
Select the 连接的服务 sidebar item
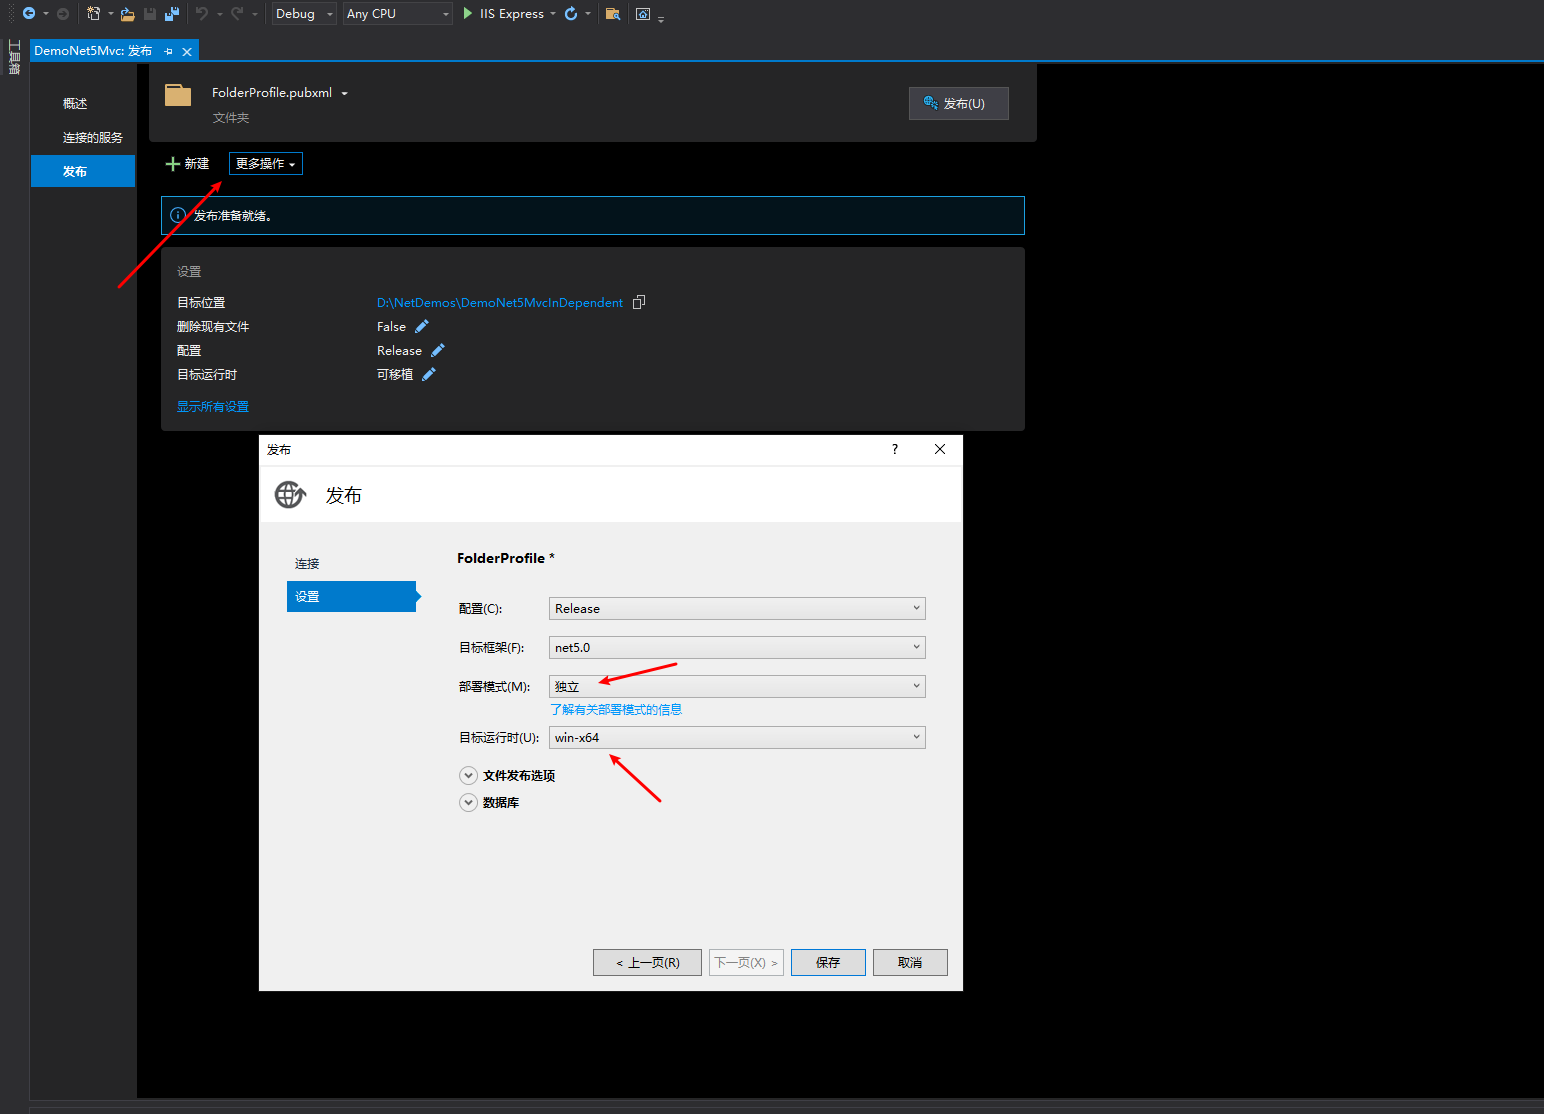coord(92,137)
